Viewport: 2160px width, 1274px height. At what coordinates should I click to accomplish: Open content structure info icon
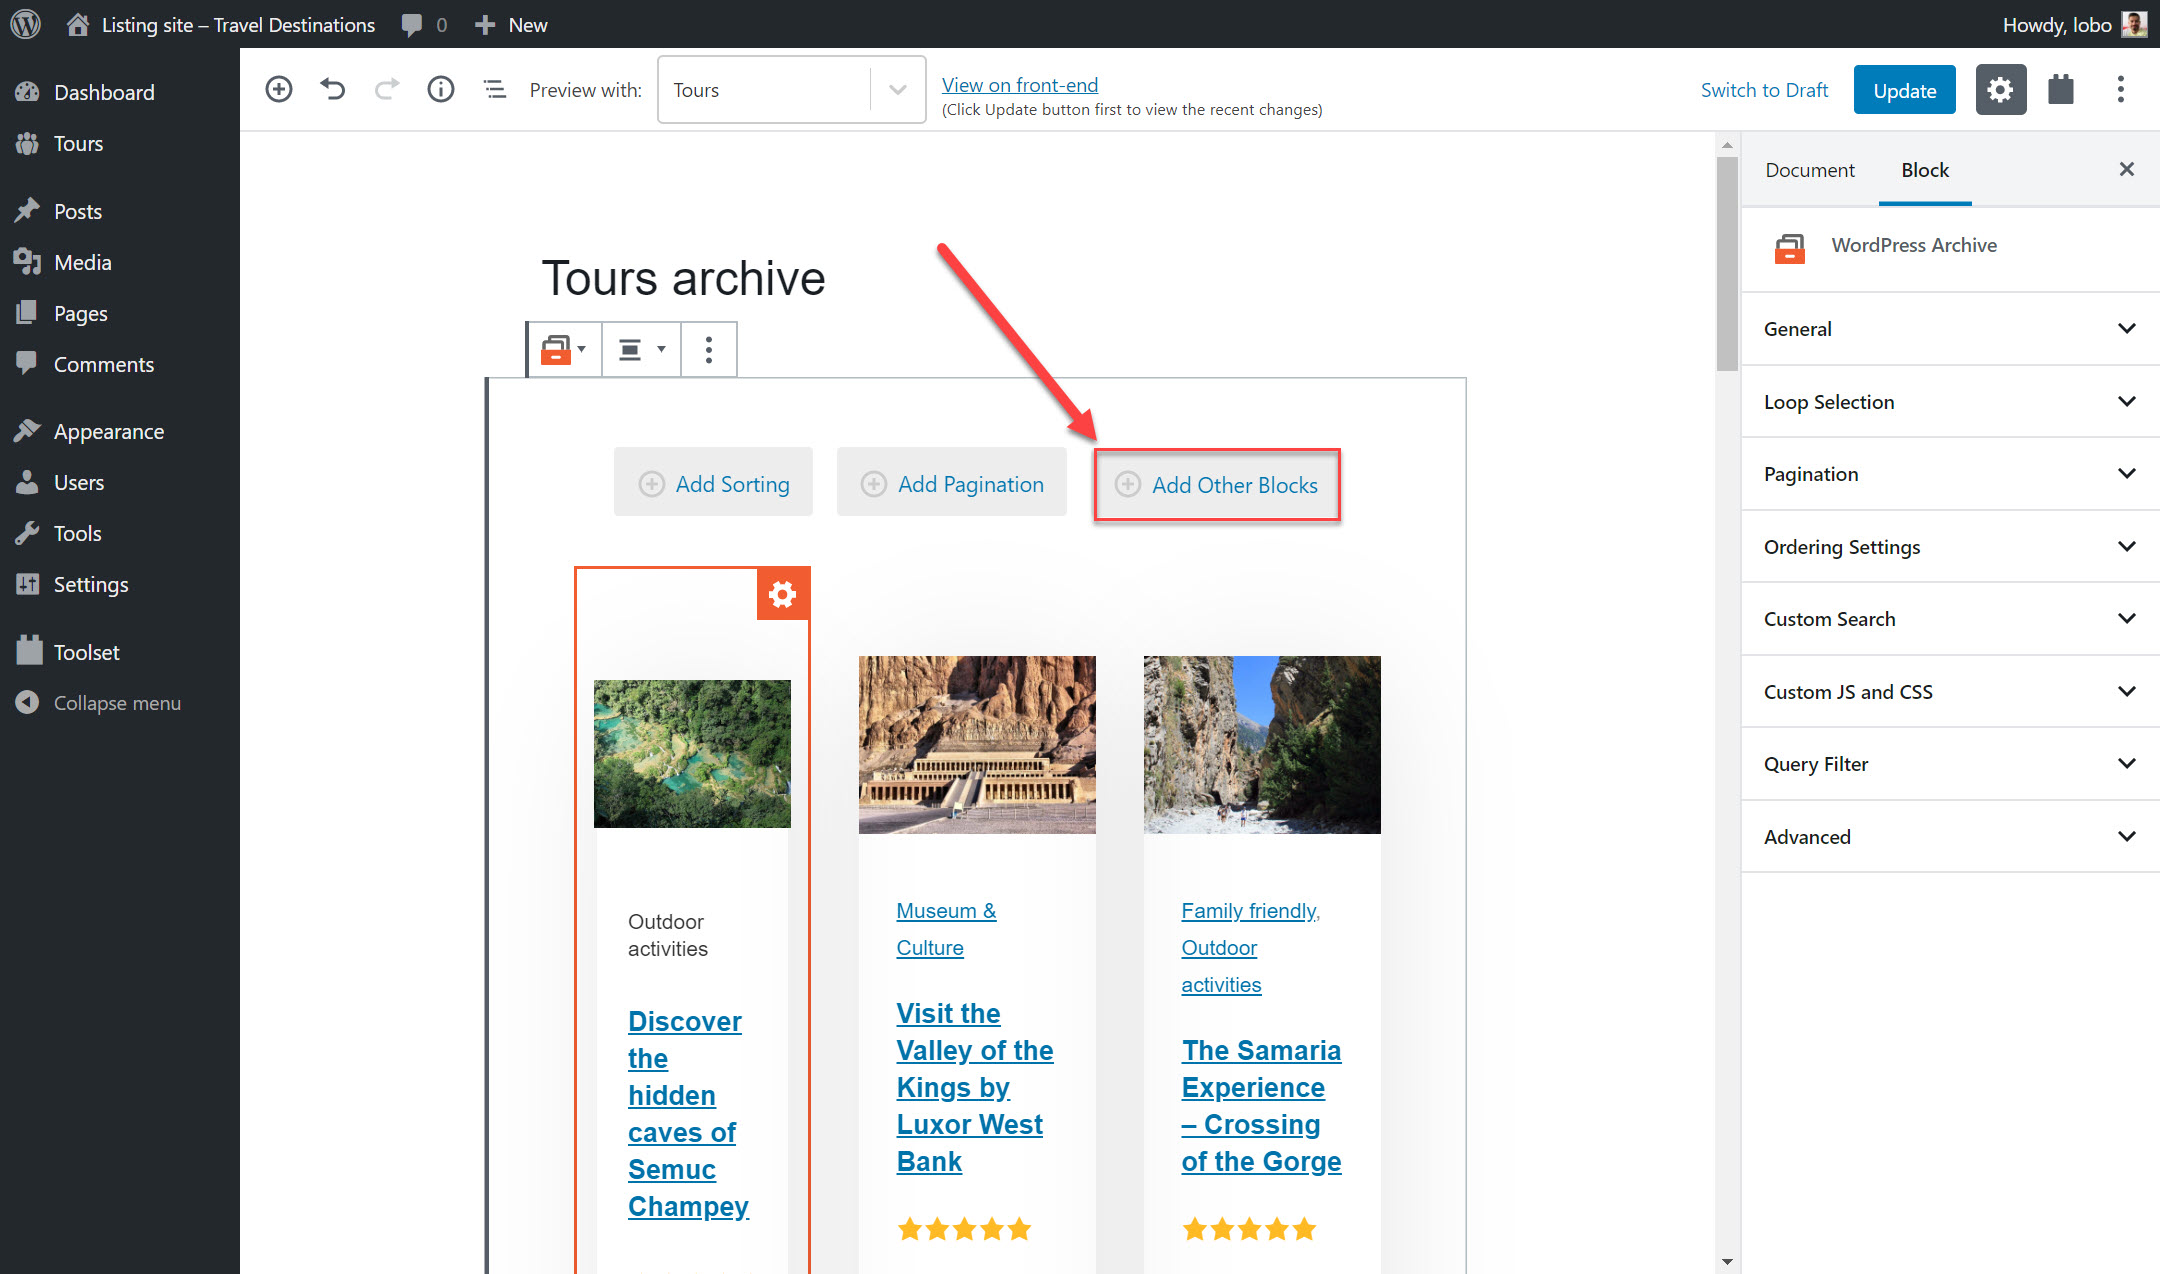[x=441, y=89]
